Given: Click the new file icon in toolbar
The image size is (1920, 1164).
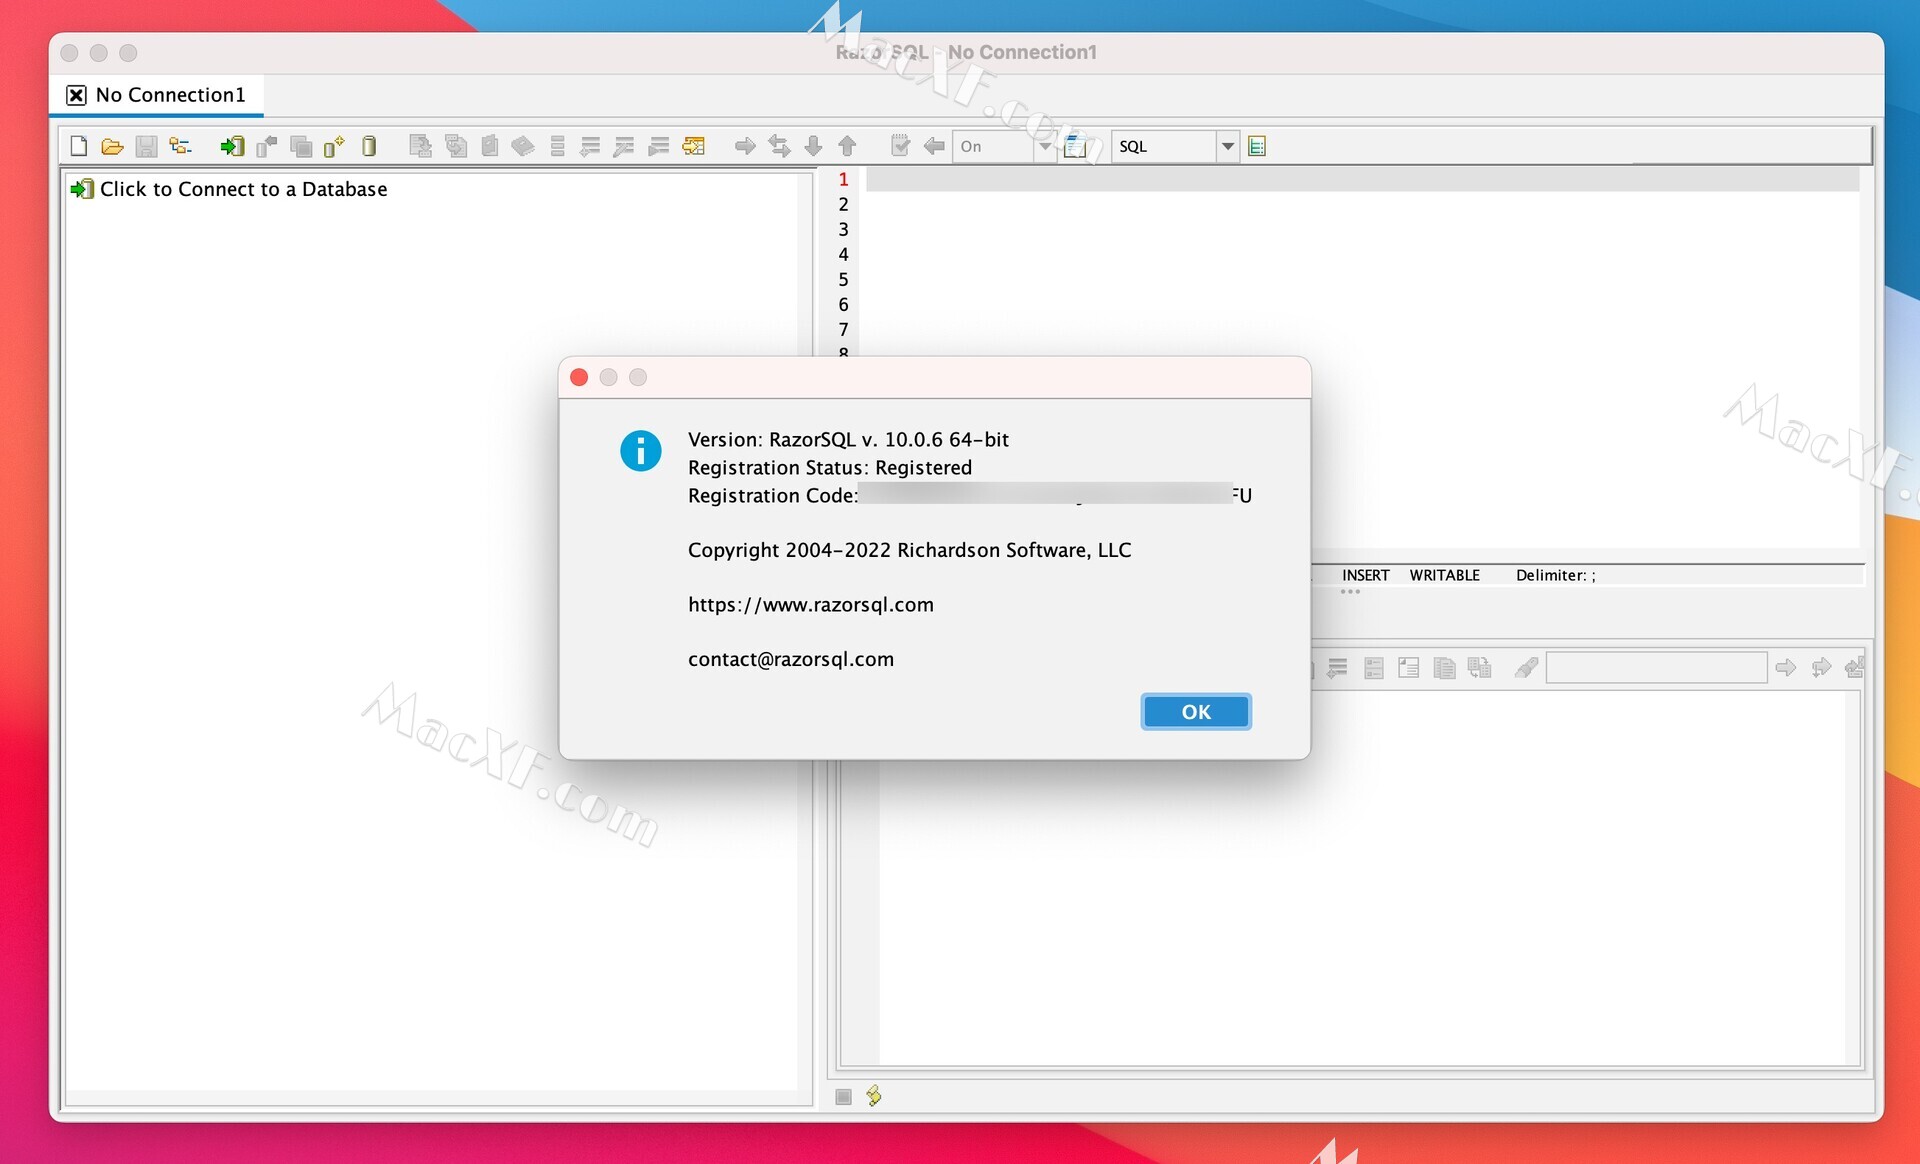Looking at the screenshot, I should (80, 147).
